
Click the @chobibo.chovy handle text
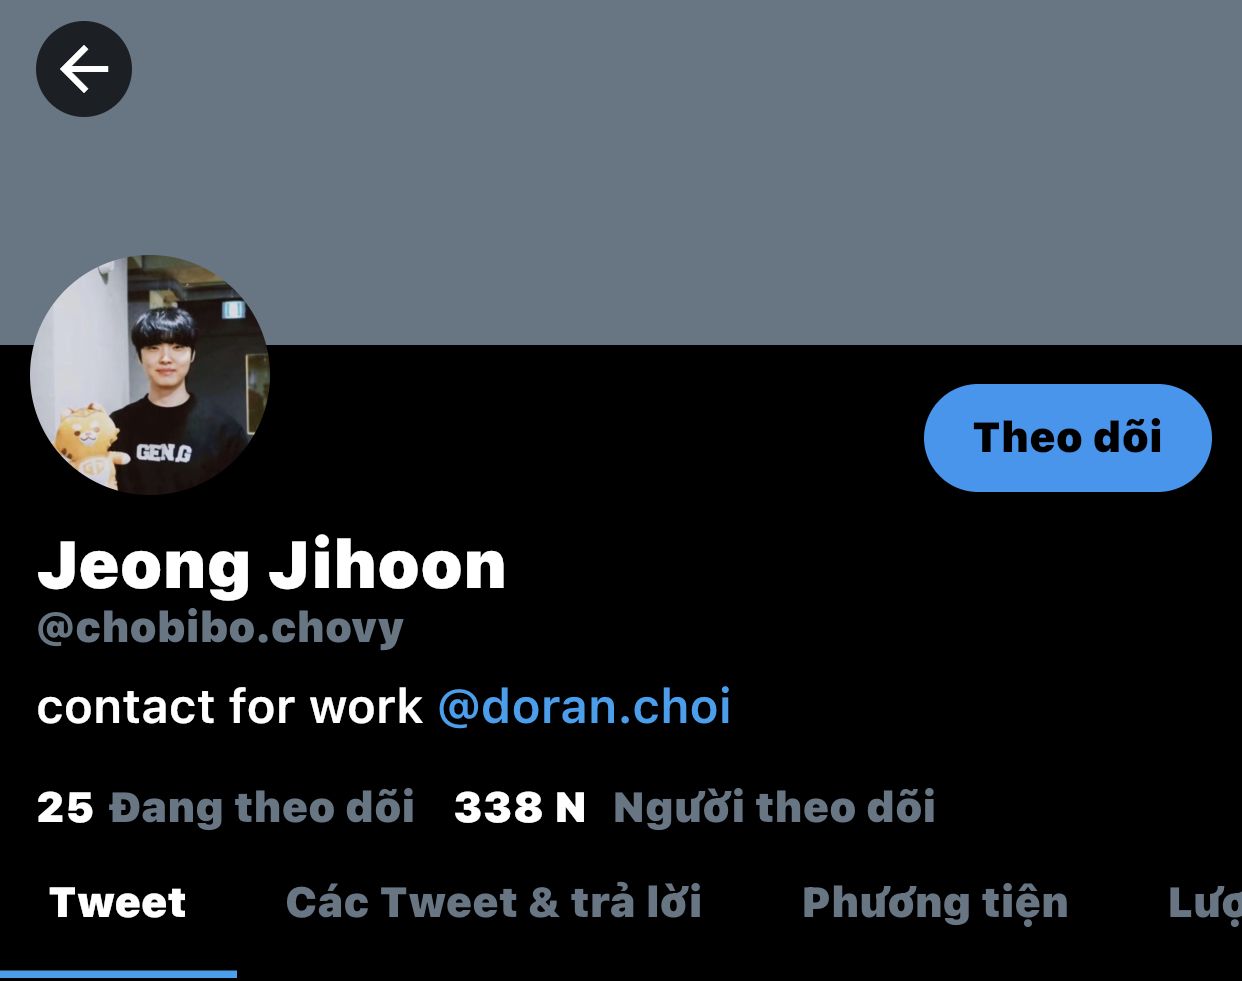tap(220, 629)
